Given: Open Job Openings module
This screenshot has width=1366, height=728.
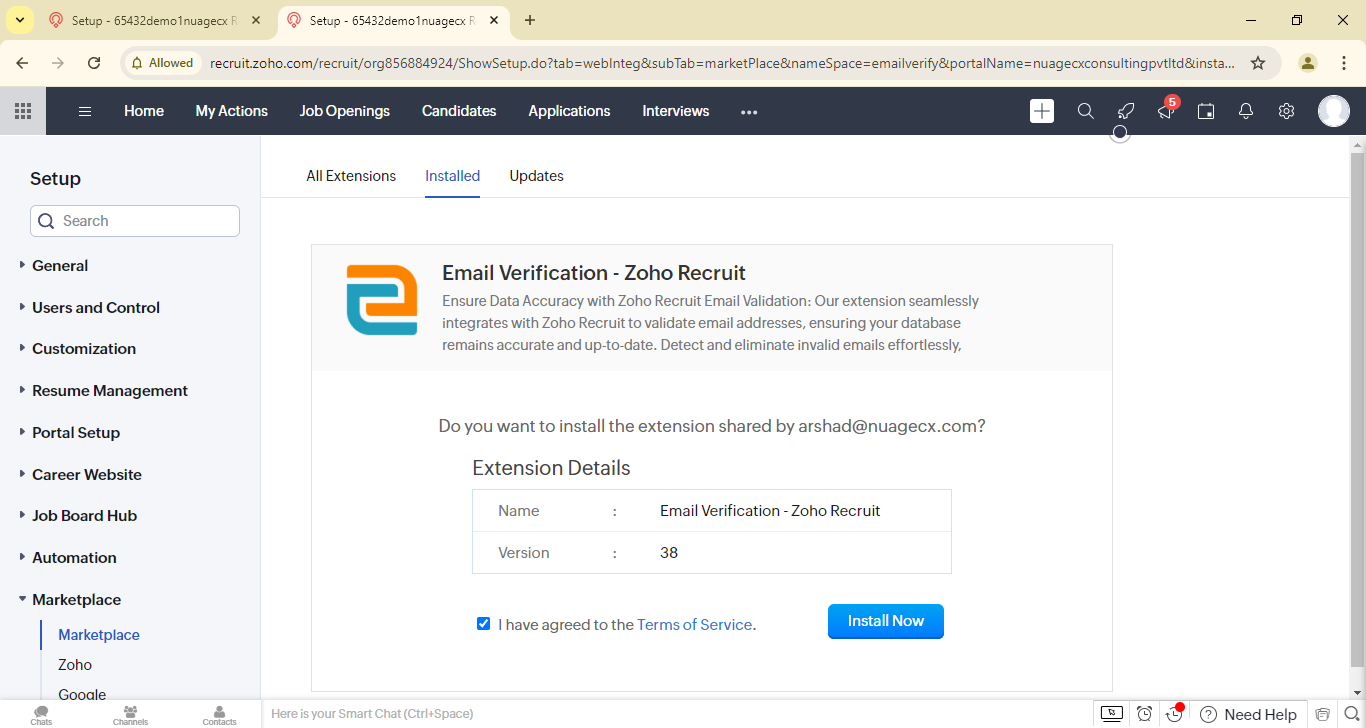Looking at the screenshot, I should (x=345, y=111).
